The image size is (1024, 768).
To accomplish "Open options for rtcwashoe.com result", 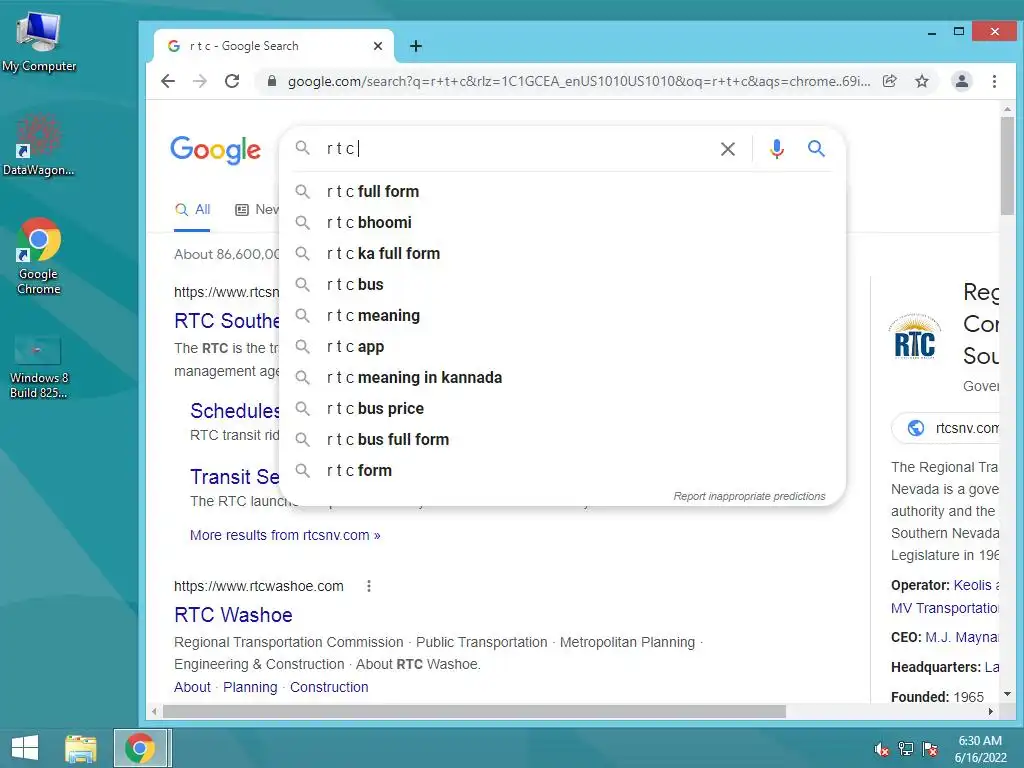I will click(369, 586).
